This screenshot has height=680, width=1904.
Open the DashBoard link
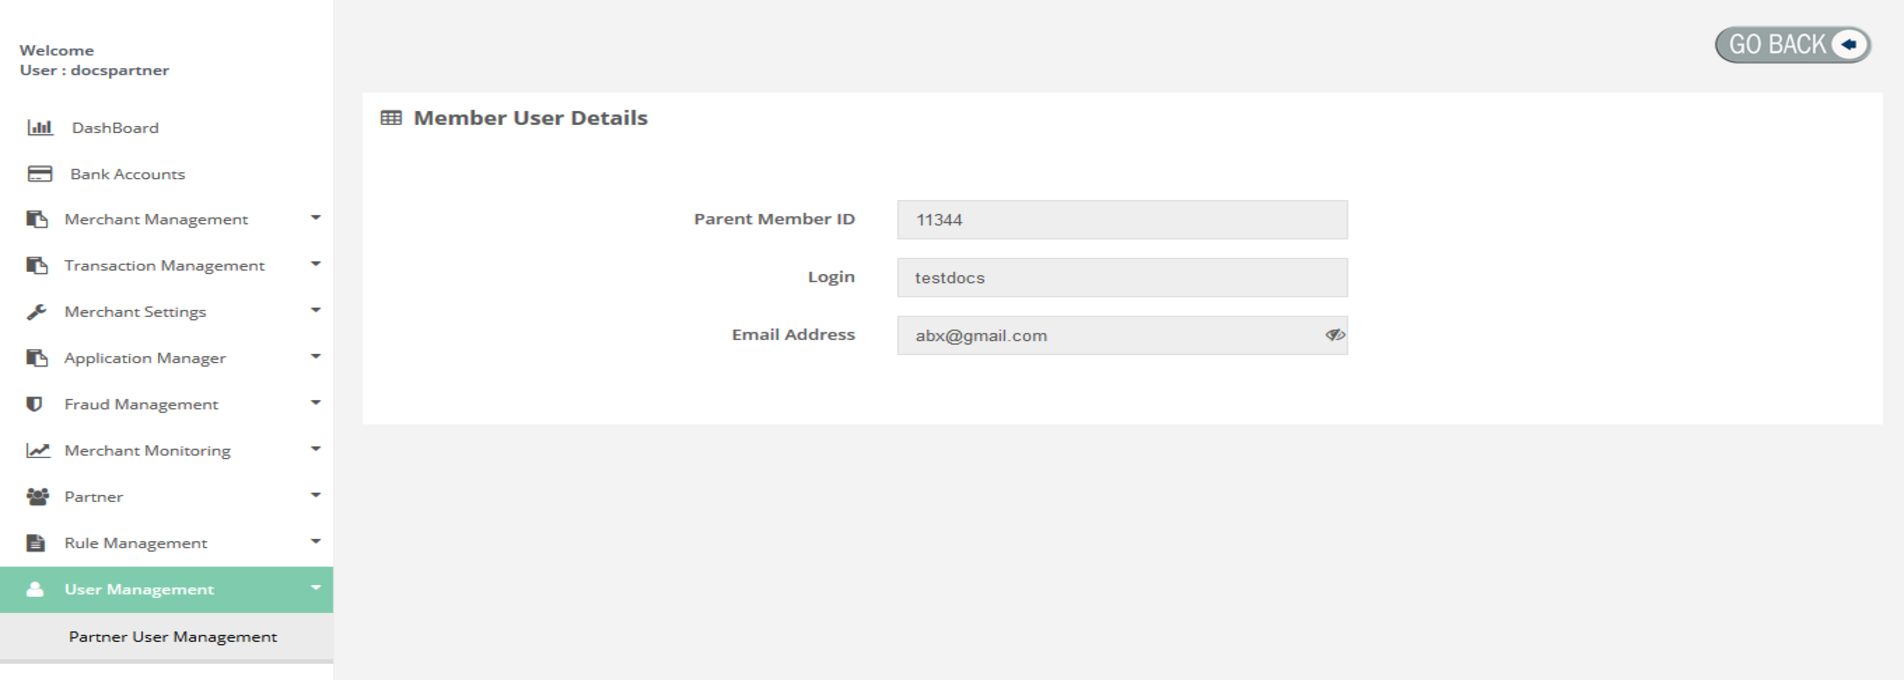pos(115,128)
